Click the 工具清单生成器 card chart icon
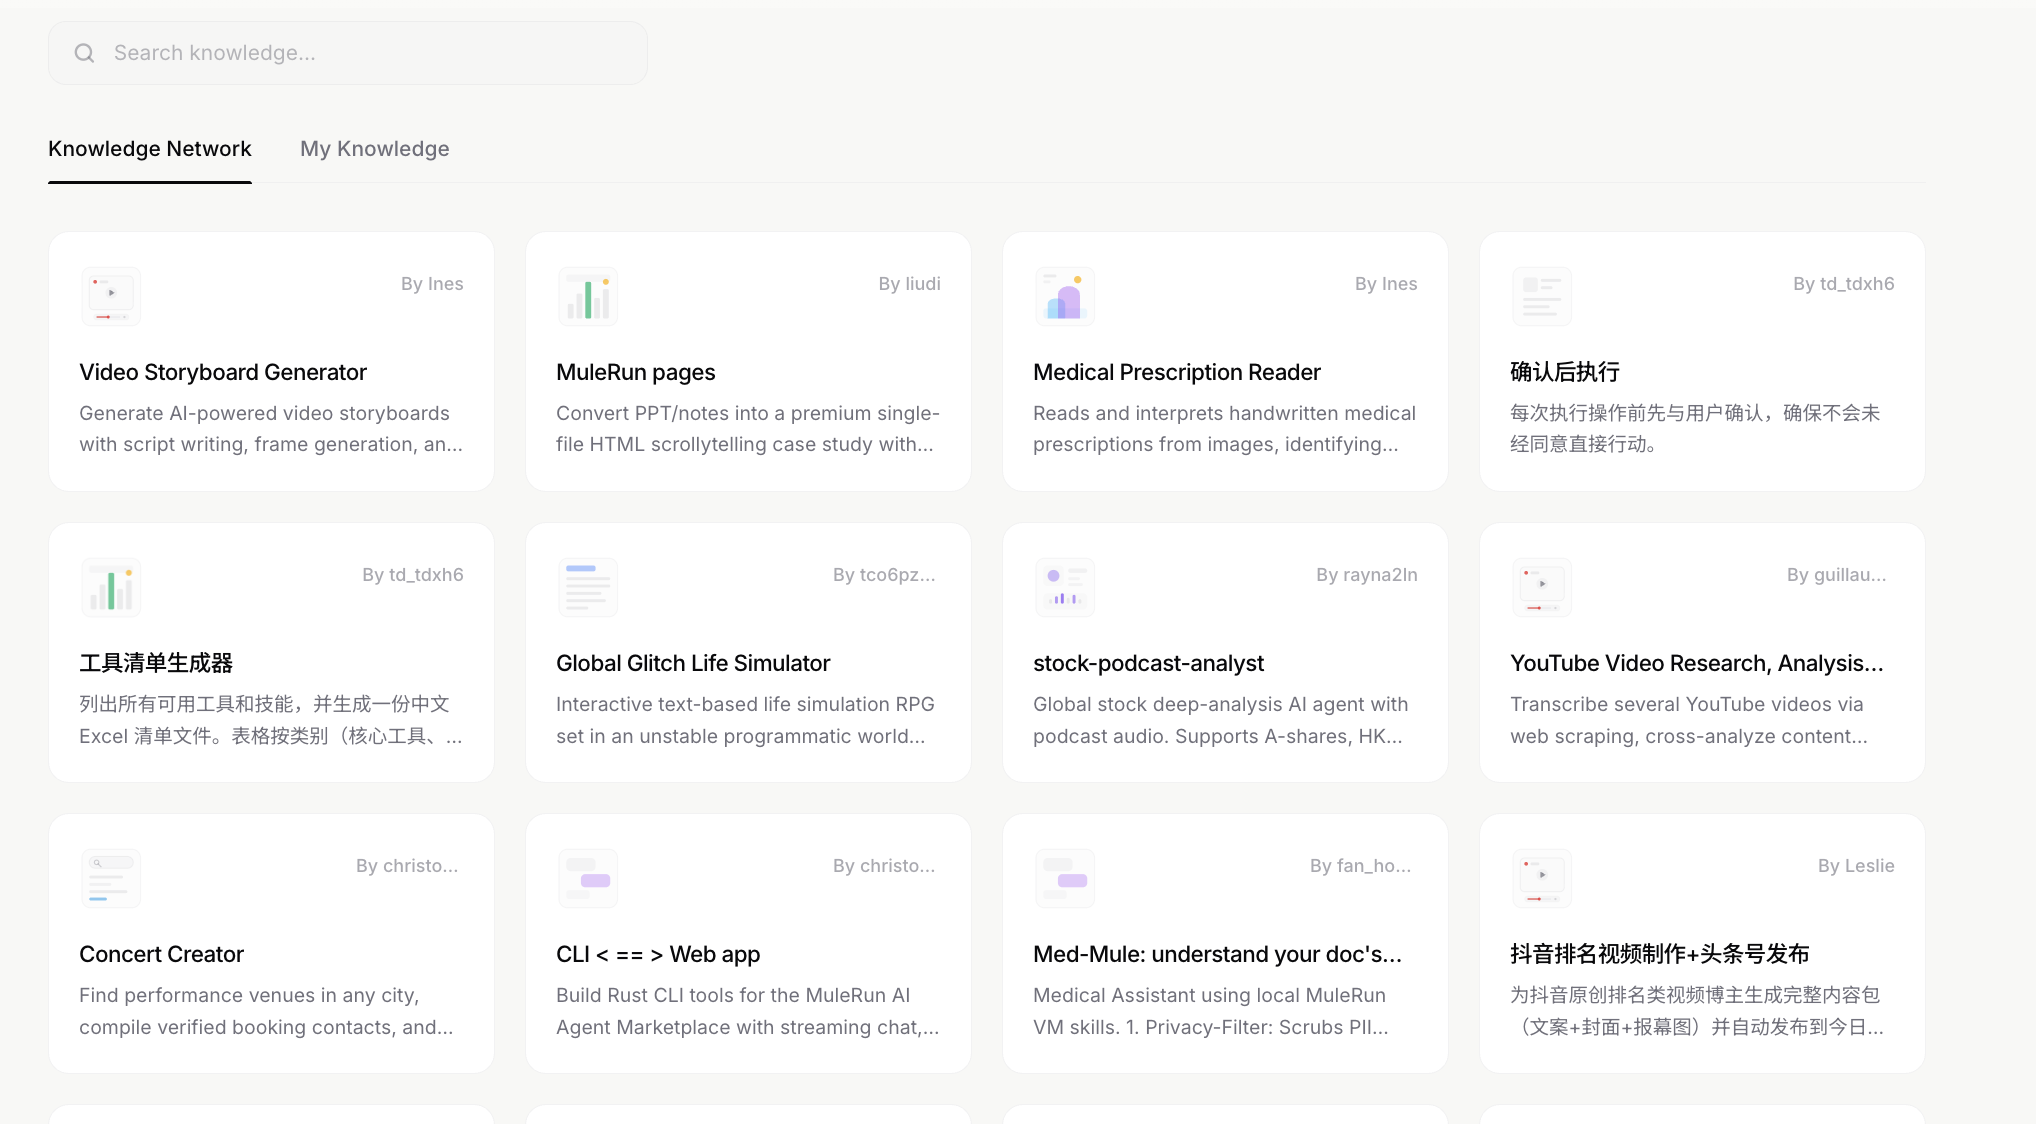 (x=111, y=588)
